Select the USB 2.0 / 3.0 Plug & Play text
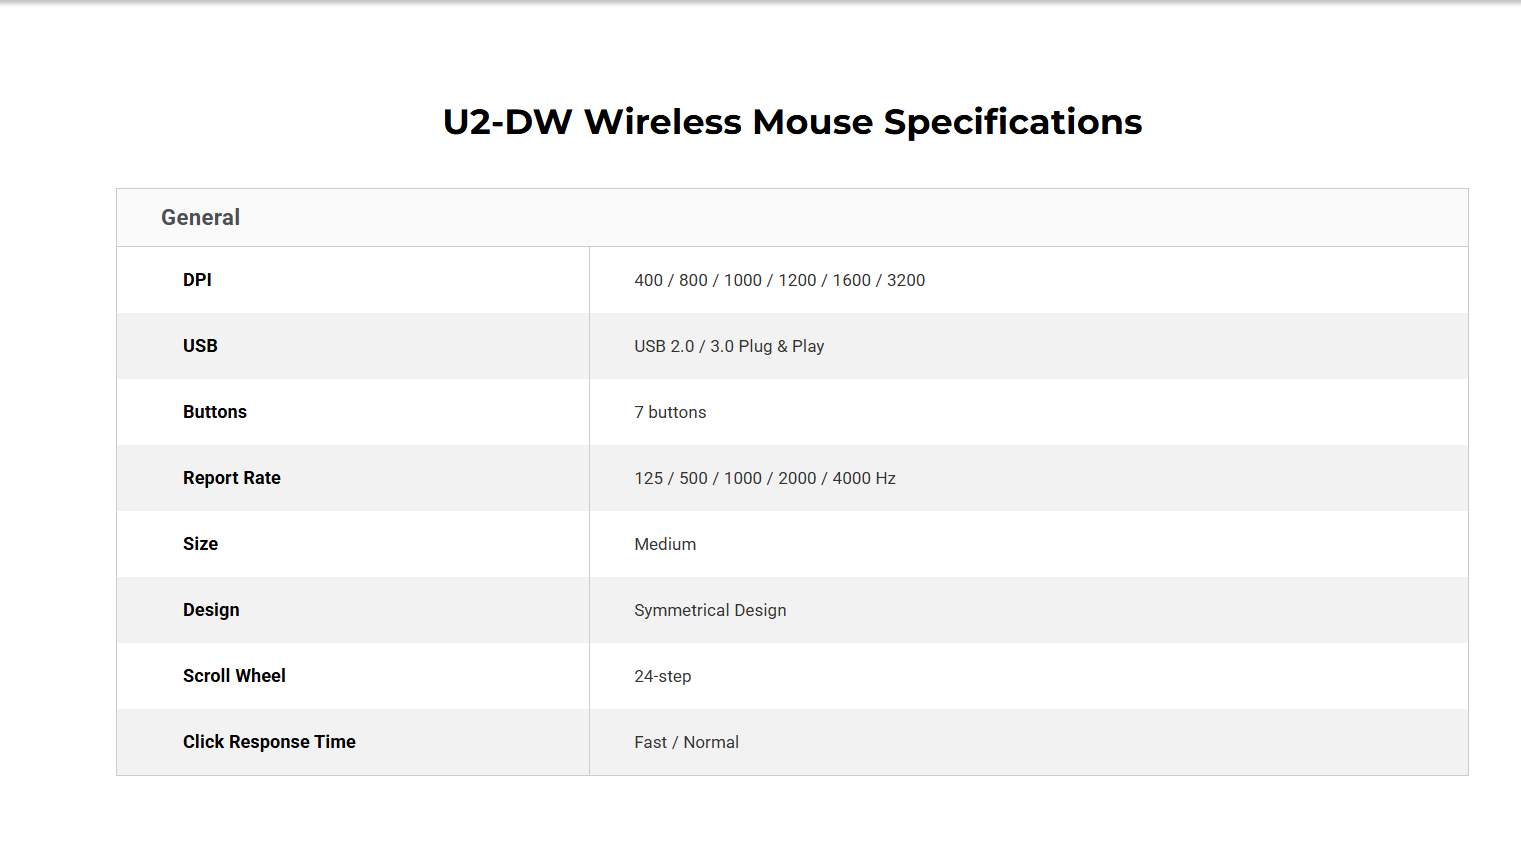The width and height of the screenshot is (1521, 867). click(729, 346)
